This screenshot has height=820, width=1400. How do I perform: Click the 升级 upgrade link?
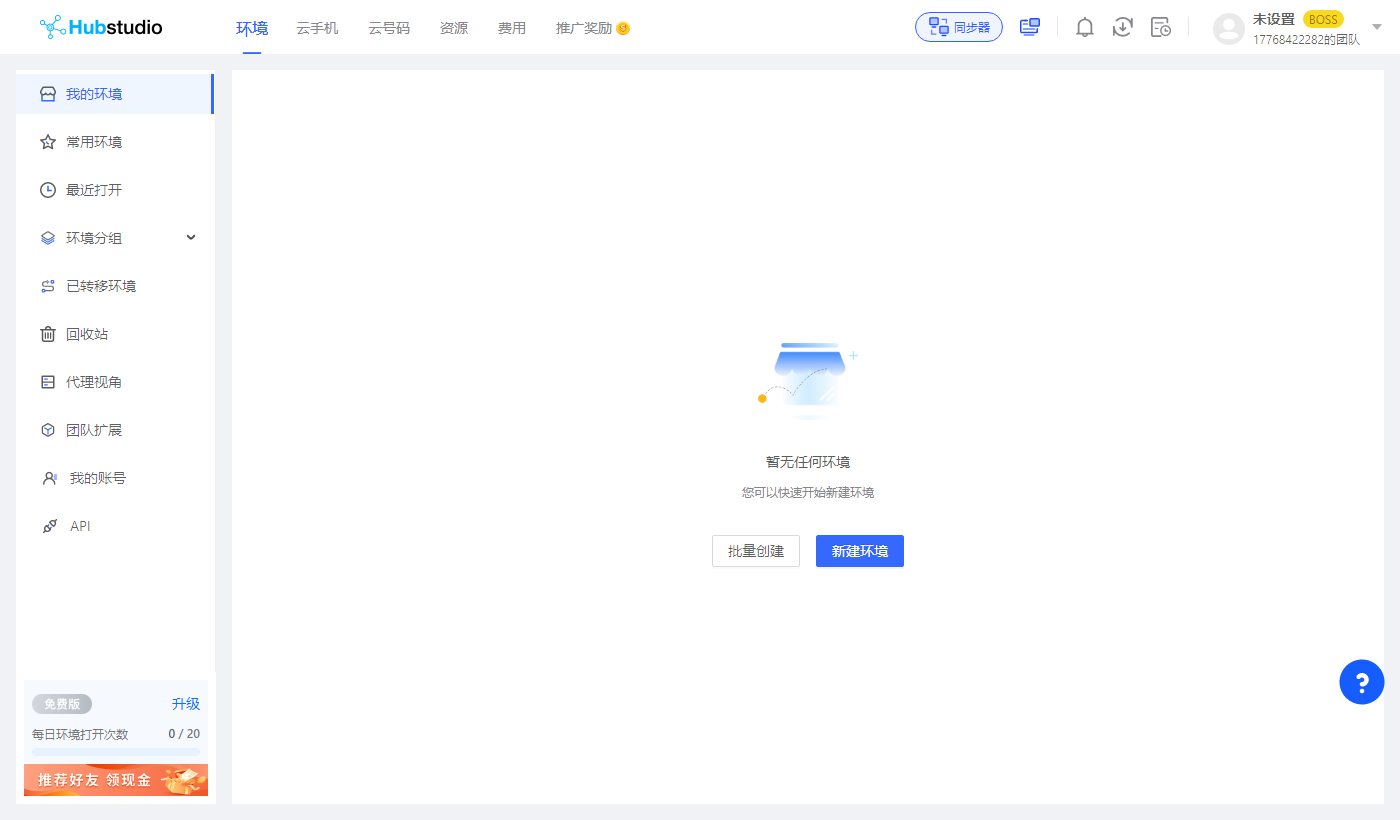click(x=186, y=704)
